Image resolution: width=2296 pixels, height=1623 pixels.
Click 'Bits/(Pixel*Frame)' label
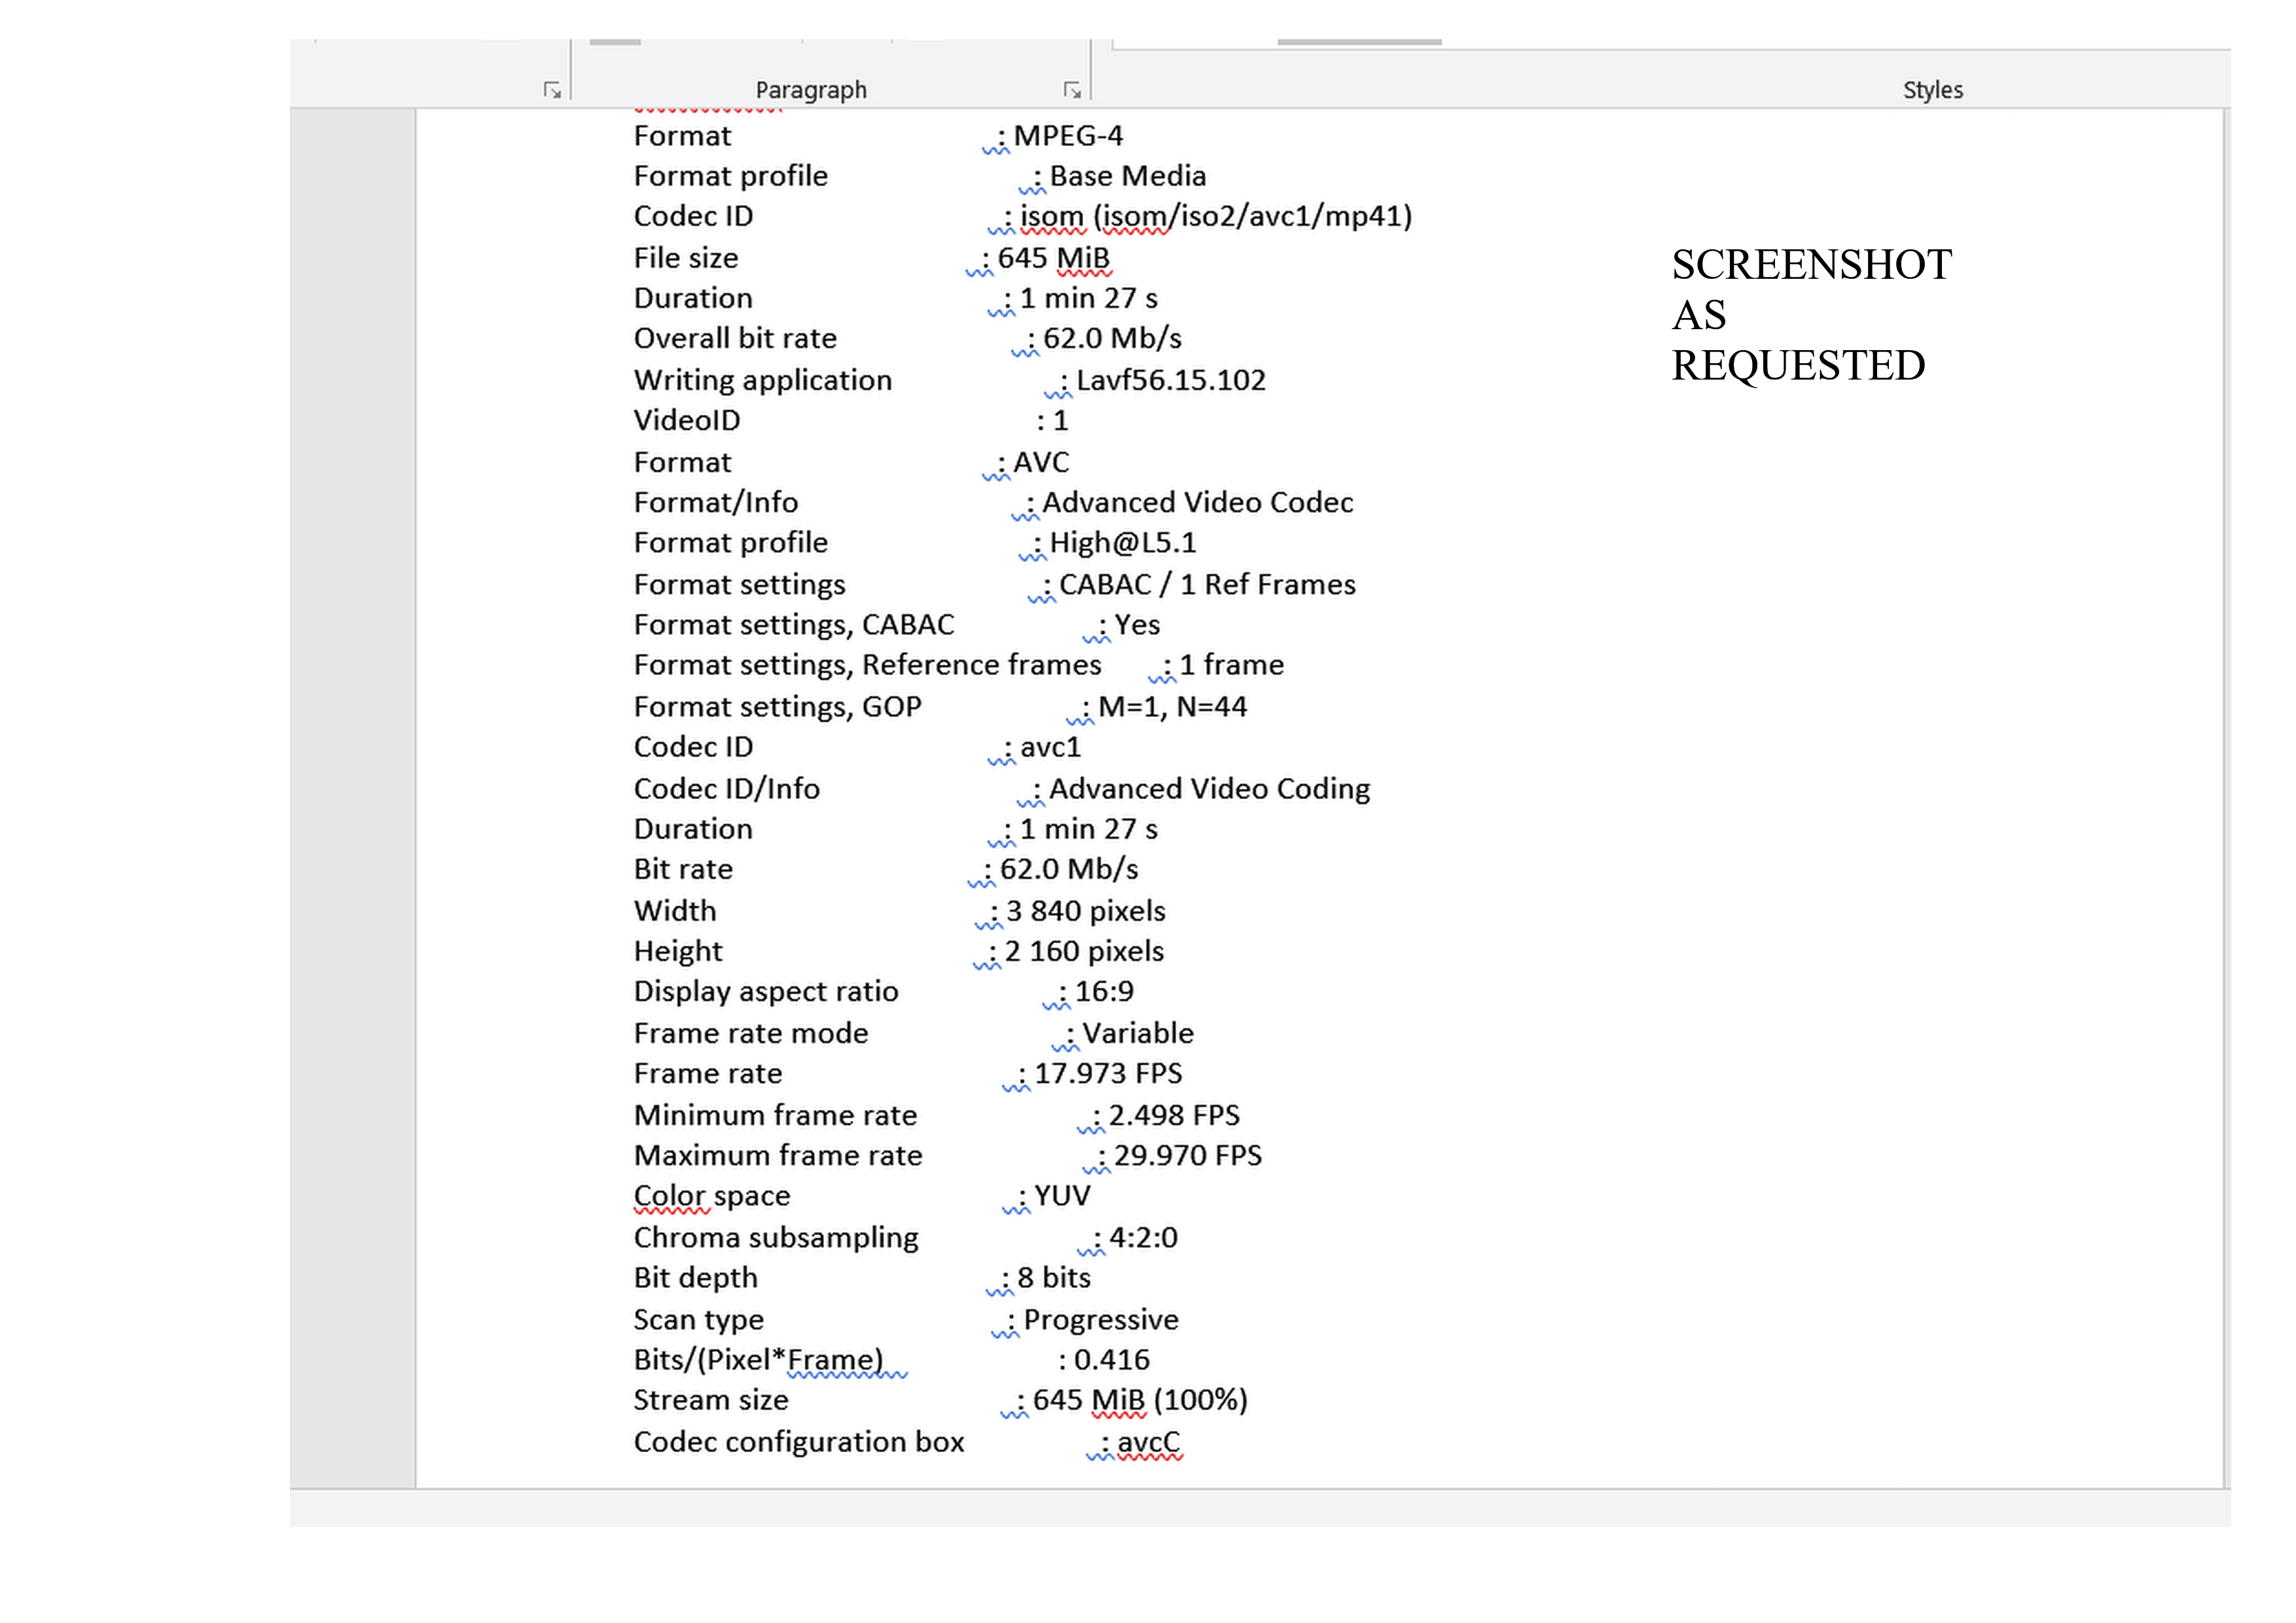[x=758, y=1360]
